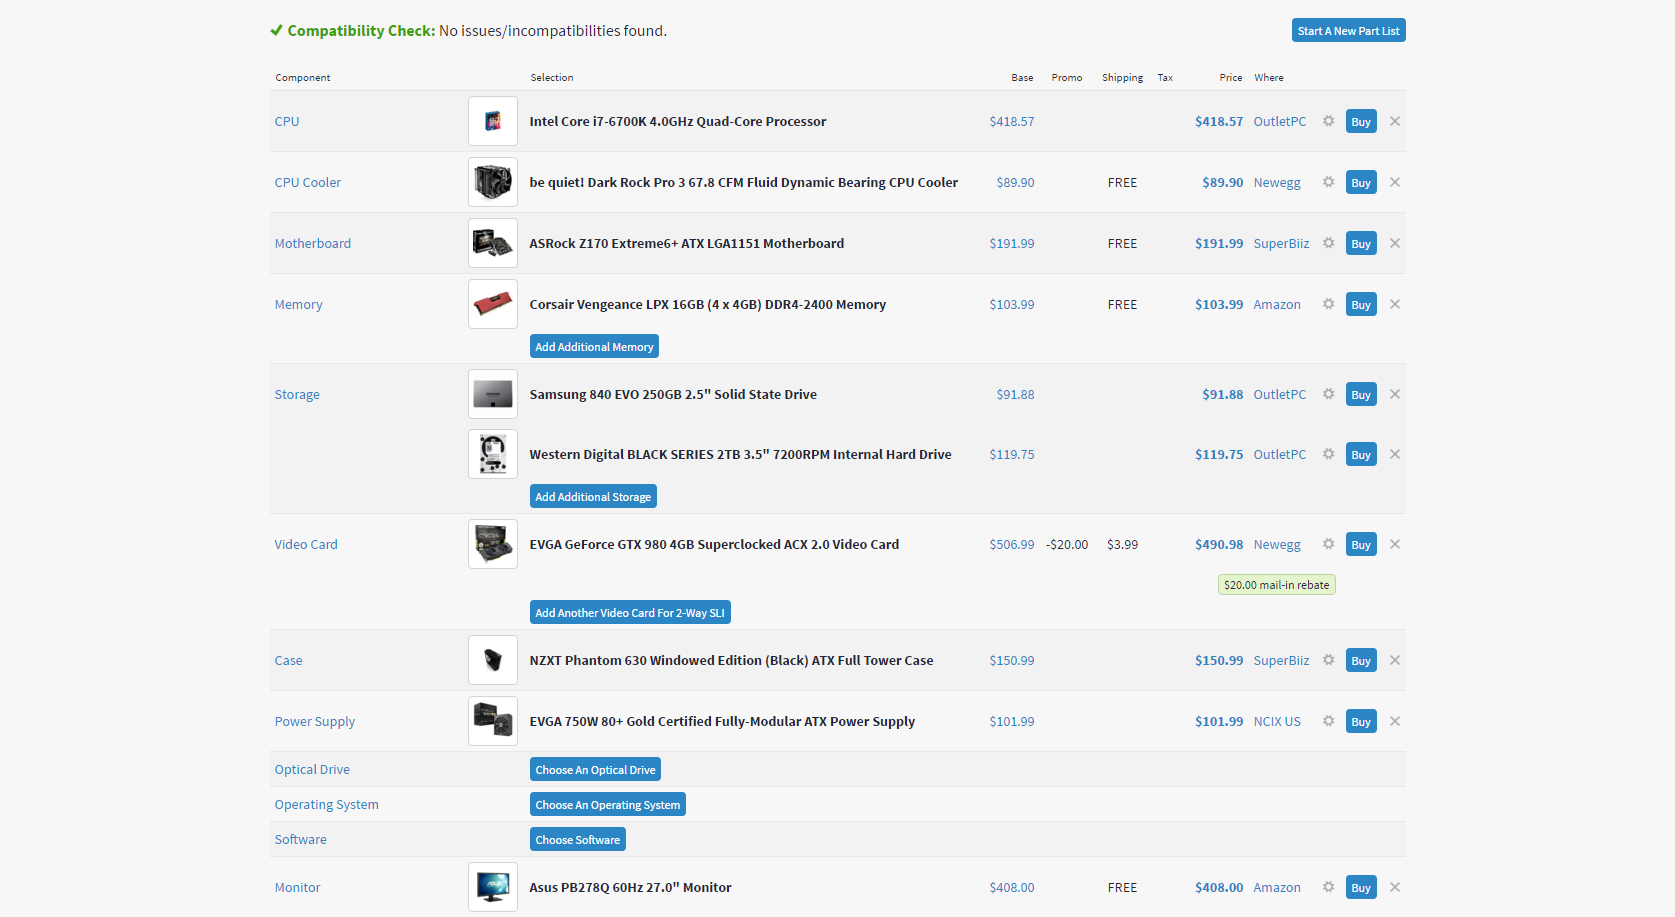Open the Operating System component category link

point(327,804)
